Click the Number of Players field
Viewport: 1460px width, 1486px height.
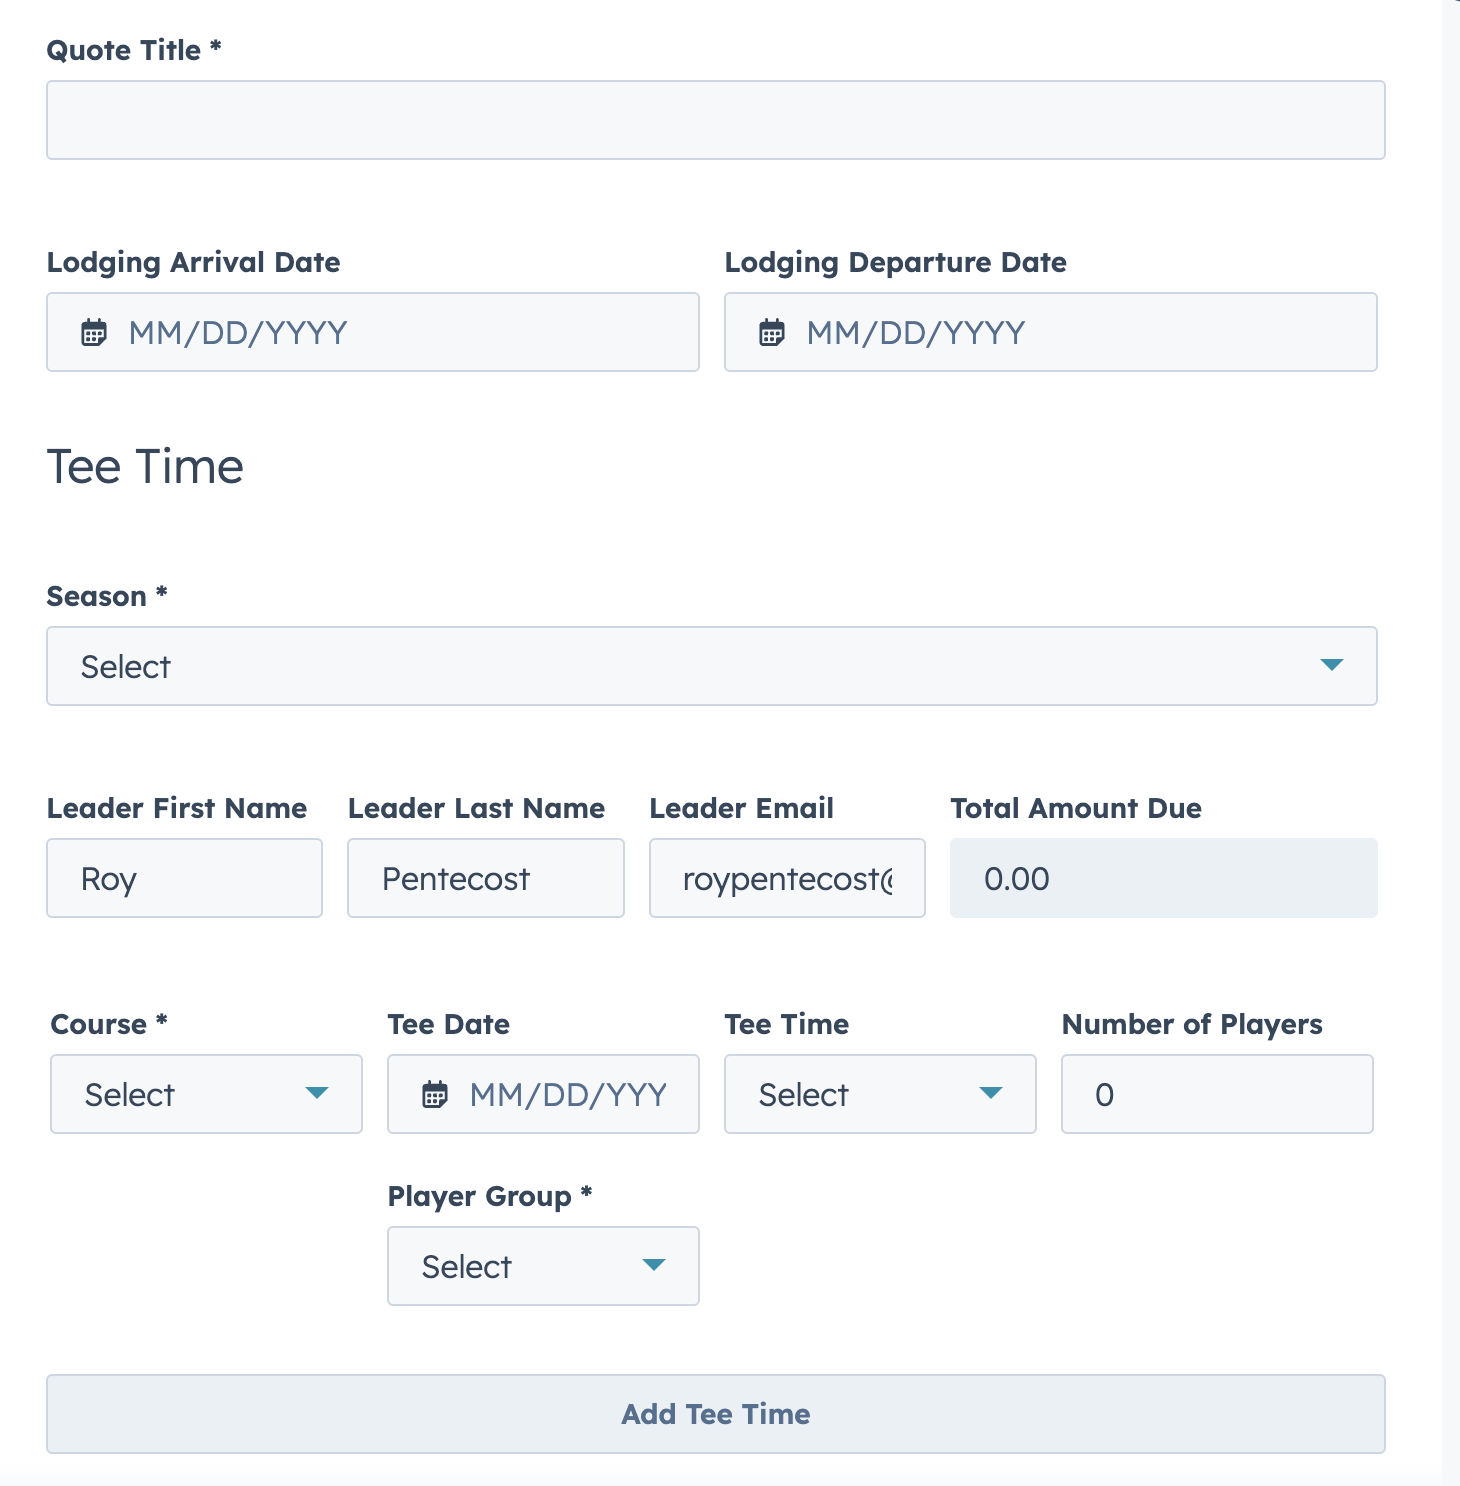tap(1216, 1094)
